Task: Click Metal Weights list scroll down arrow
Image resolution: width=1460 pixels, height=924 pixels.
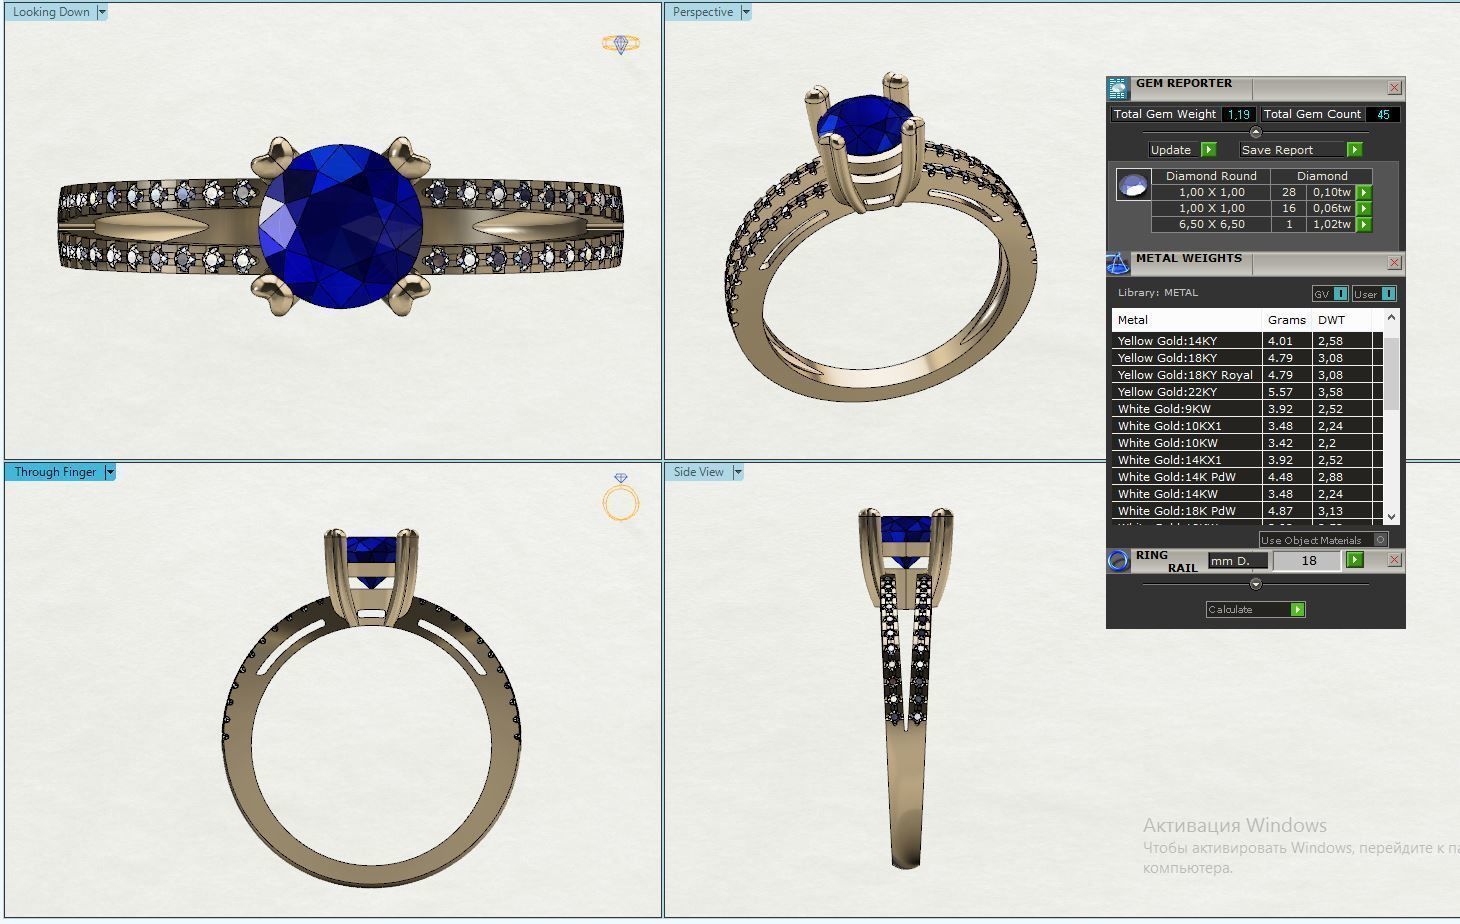Action: 1391,517
